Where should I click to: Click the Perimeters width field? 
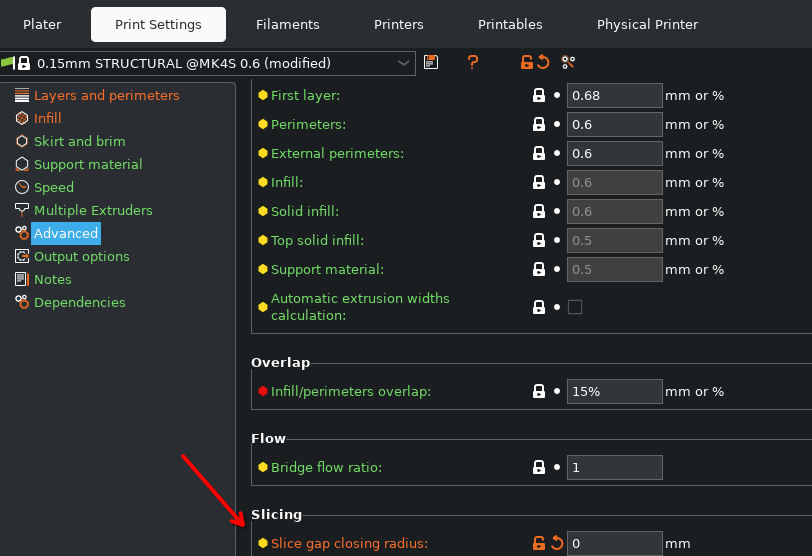tap(614, 124)
